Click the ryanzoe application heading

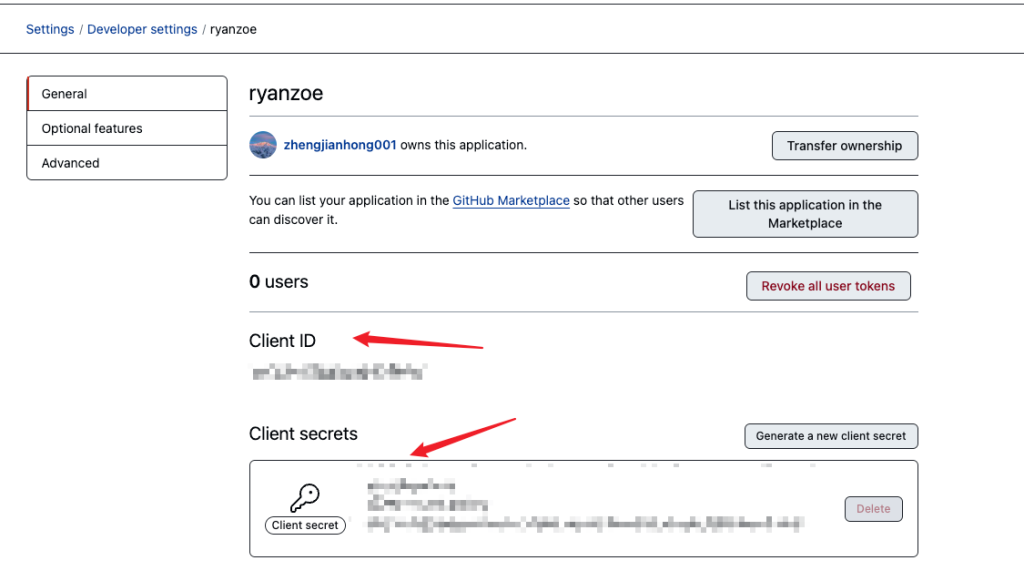tap(286, 93)
